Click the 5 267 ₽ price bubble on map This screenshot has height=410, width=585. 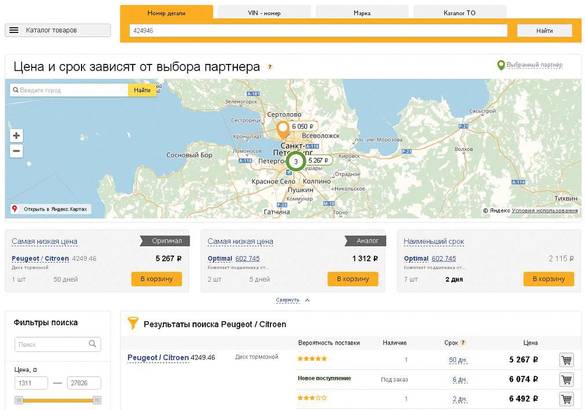coord(319,160)
